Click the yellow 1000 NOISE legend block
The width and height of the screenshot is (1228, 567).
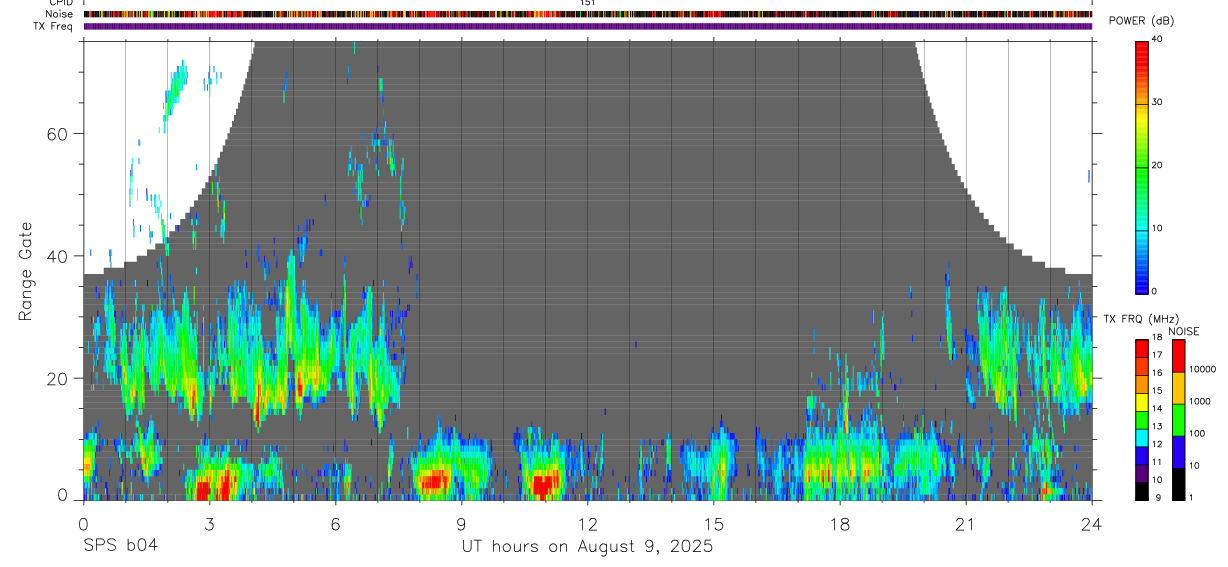pyautogui.click(x=1178, y=388)
